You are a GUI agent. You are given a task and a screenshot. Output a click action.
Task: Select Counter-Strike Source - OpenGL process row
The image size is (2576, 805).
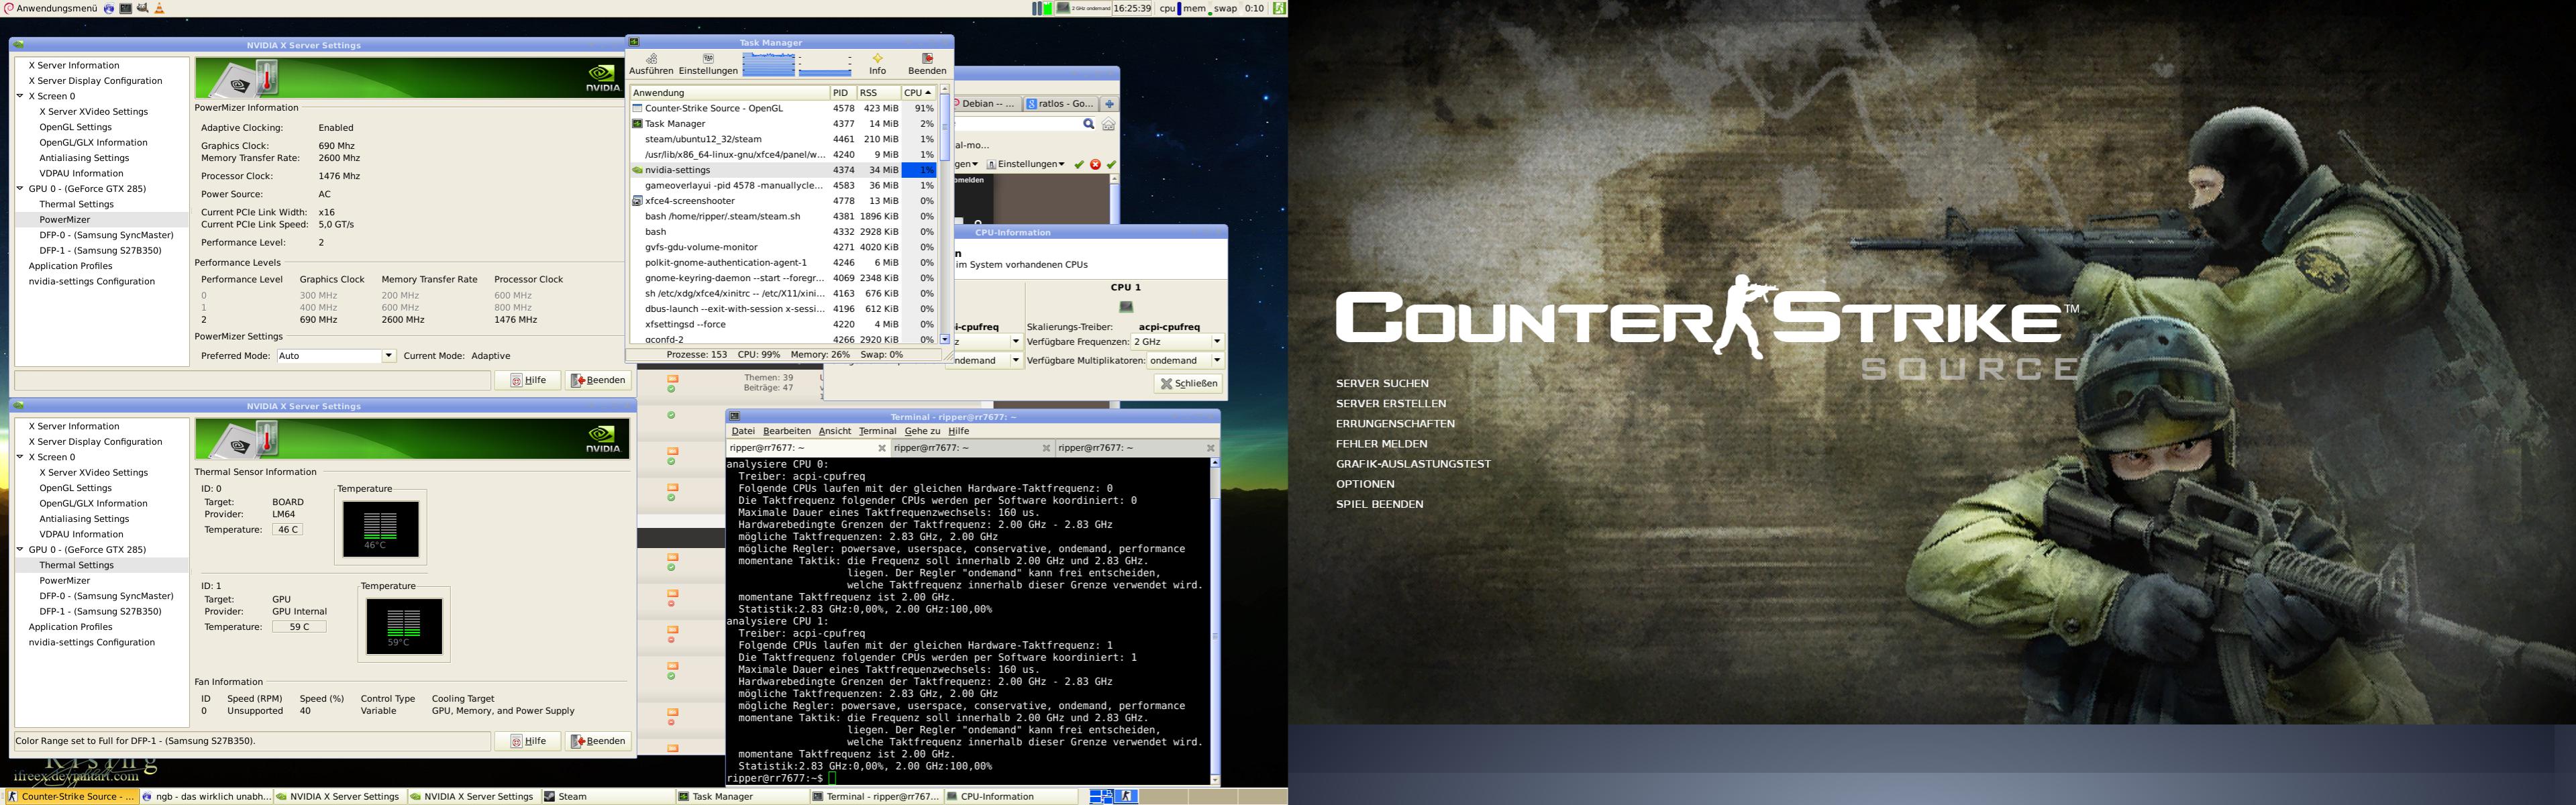pos(783,108)
